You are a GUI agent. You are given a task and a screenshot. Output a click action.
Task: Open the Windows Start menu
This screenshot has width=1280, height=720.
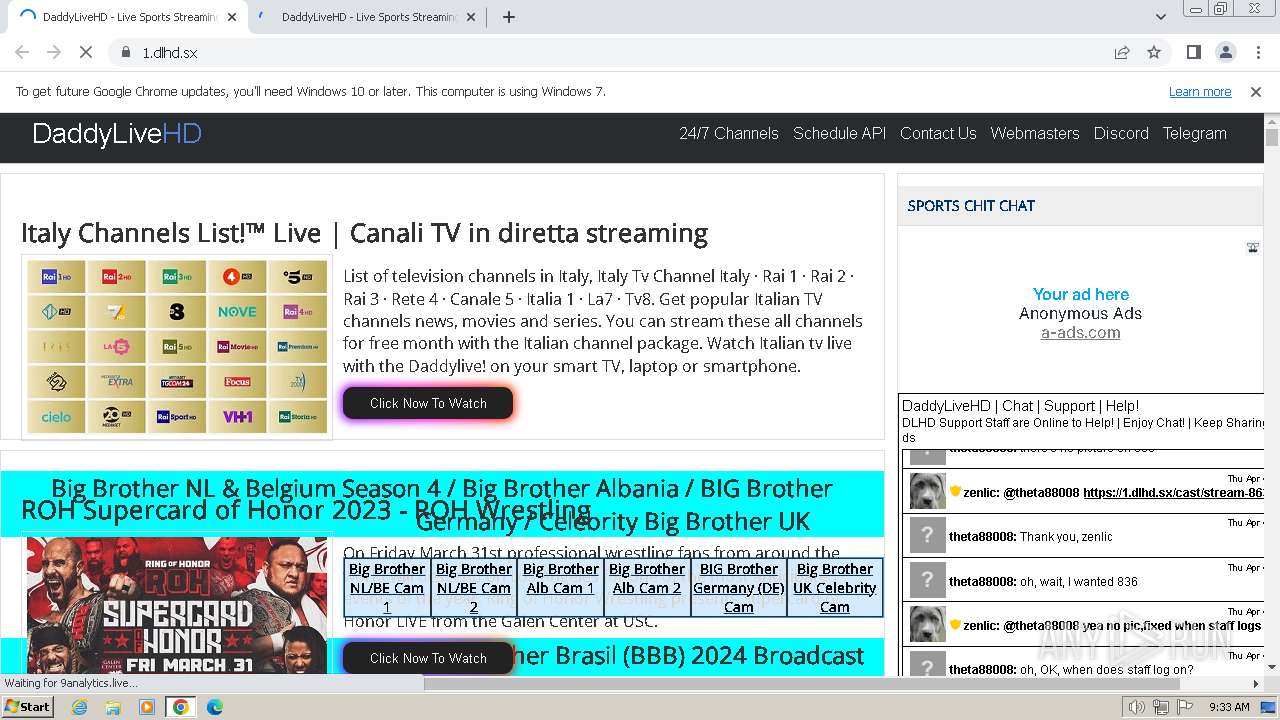pyautogui.click(x=27, y=707)
